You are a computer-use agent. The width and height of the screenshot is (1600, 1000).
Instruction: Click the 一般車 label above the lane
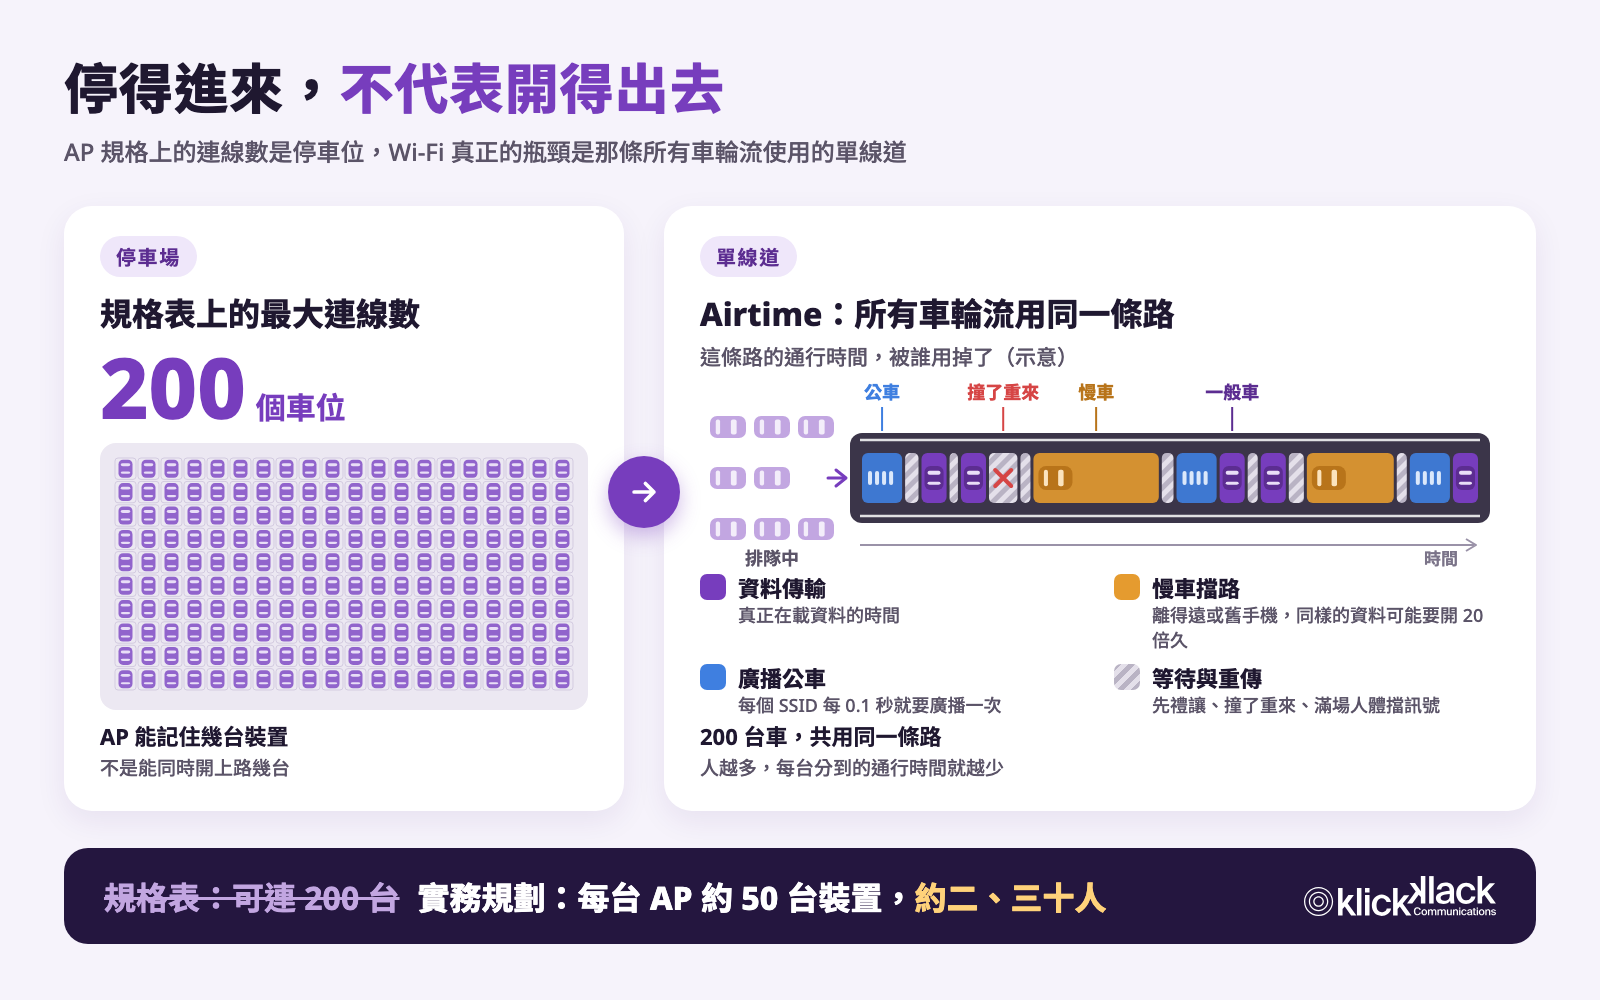tap(1232, 392)
